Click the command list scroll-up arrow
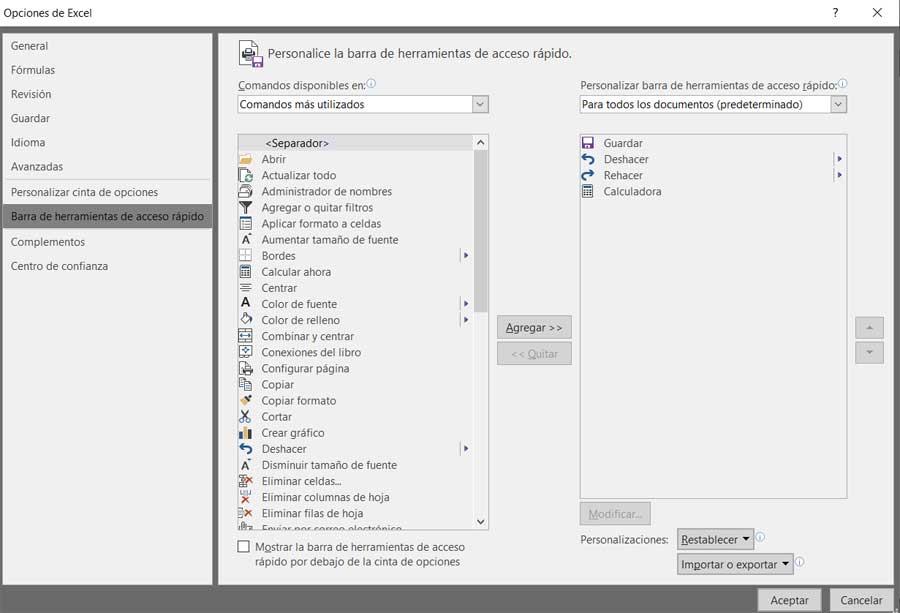This screenshot has width=900, height=613. point(481,142)
